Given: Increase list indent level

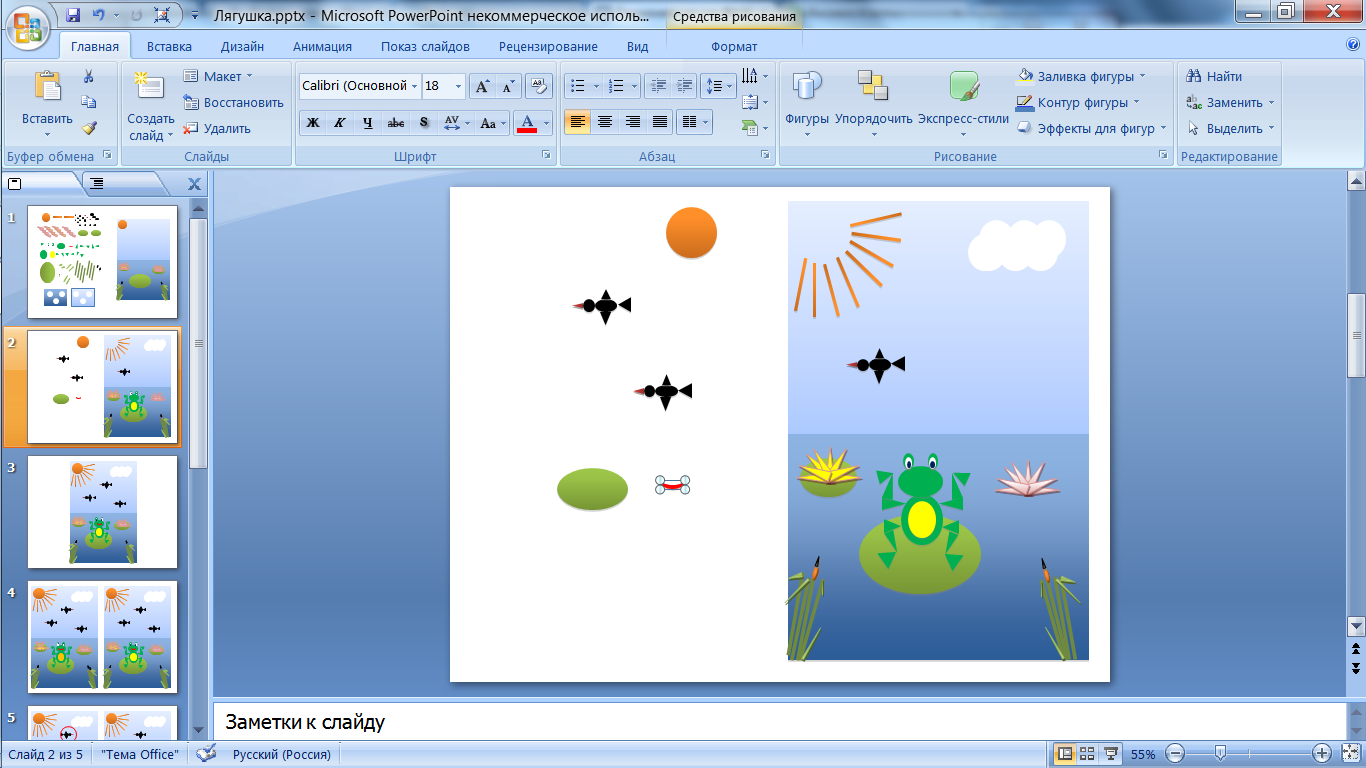Looking at the screenshot, I should 684,86.
